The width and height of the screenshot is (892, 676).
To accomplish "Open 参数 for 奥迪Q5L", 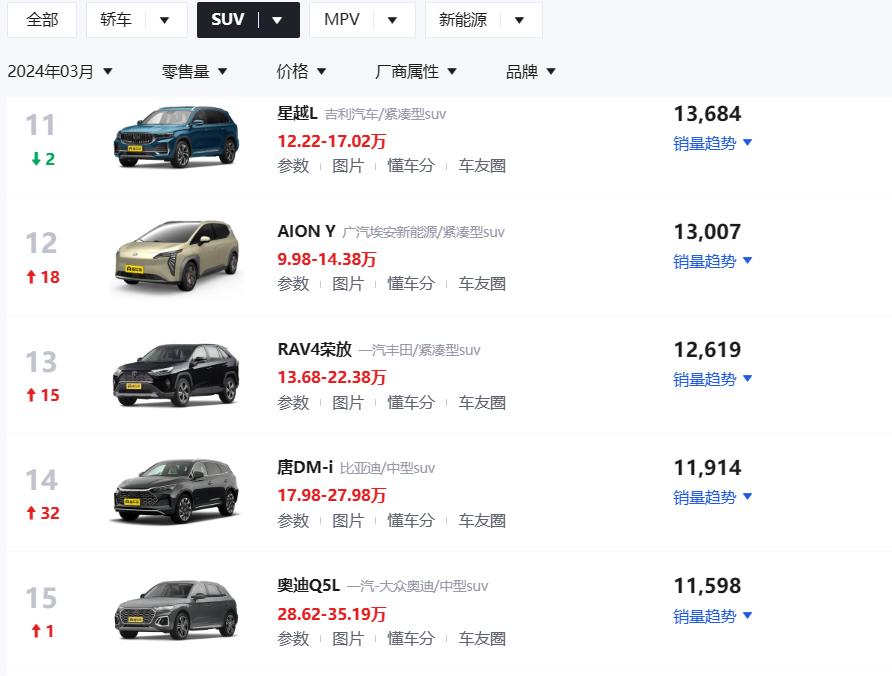I will coord(294,639).
